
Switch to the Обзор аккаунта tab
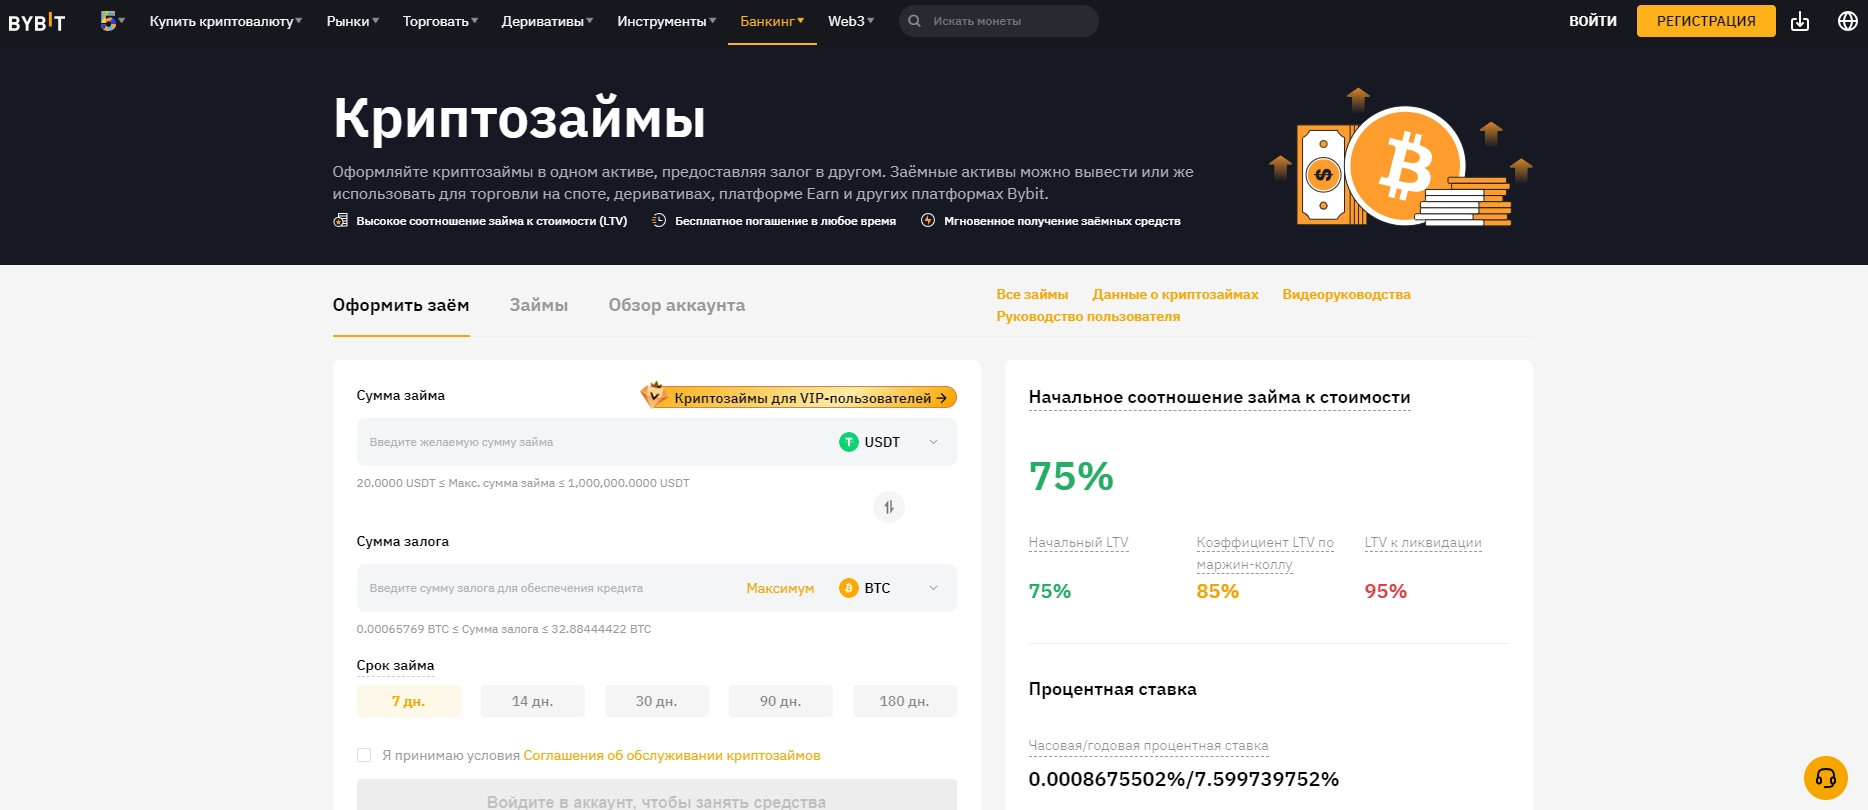pyautogui.click(x=677, y=305)
